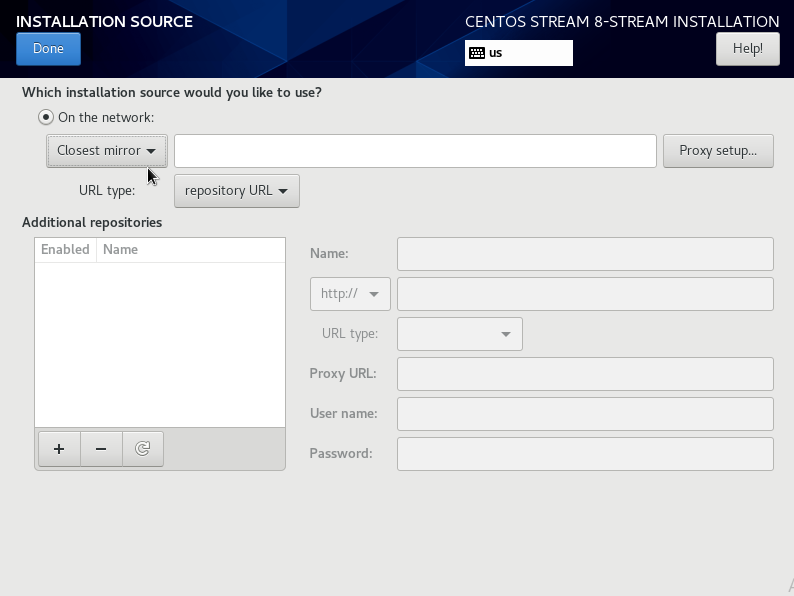This screenshot has height=596, width=794.
Task: Remove selected repository with minus icon
Action: coord(101,449)
